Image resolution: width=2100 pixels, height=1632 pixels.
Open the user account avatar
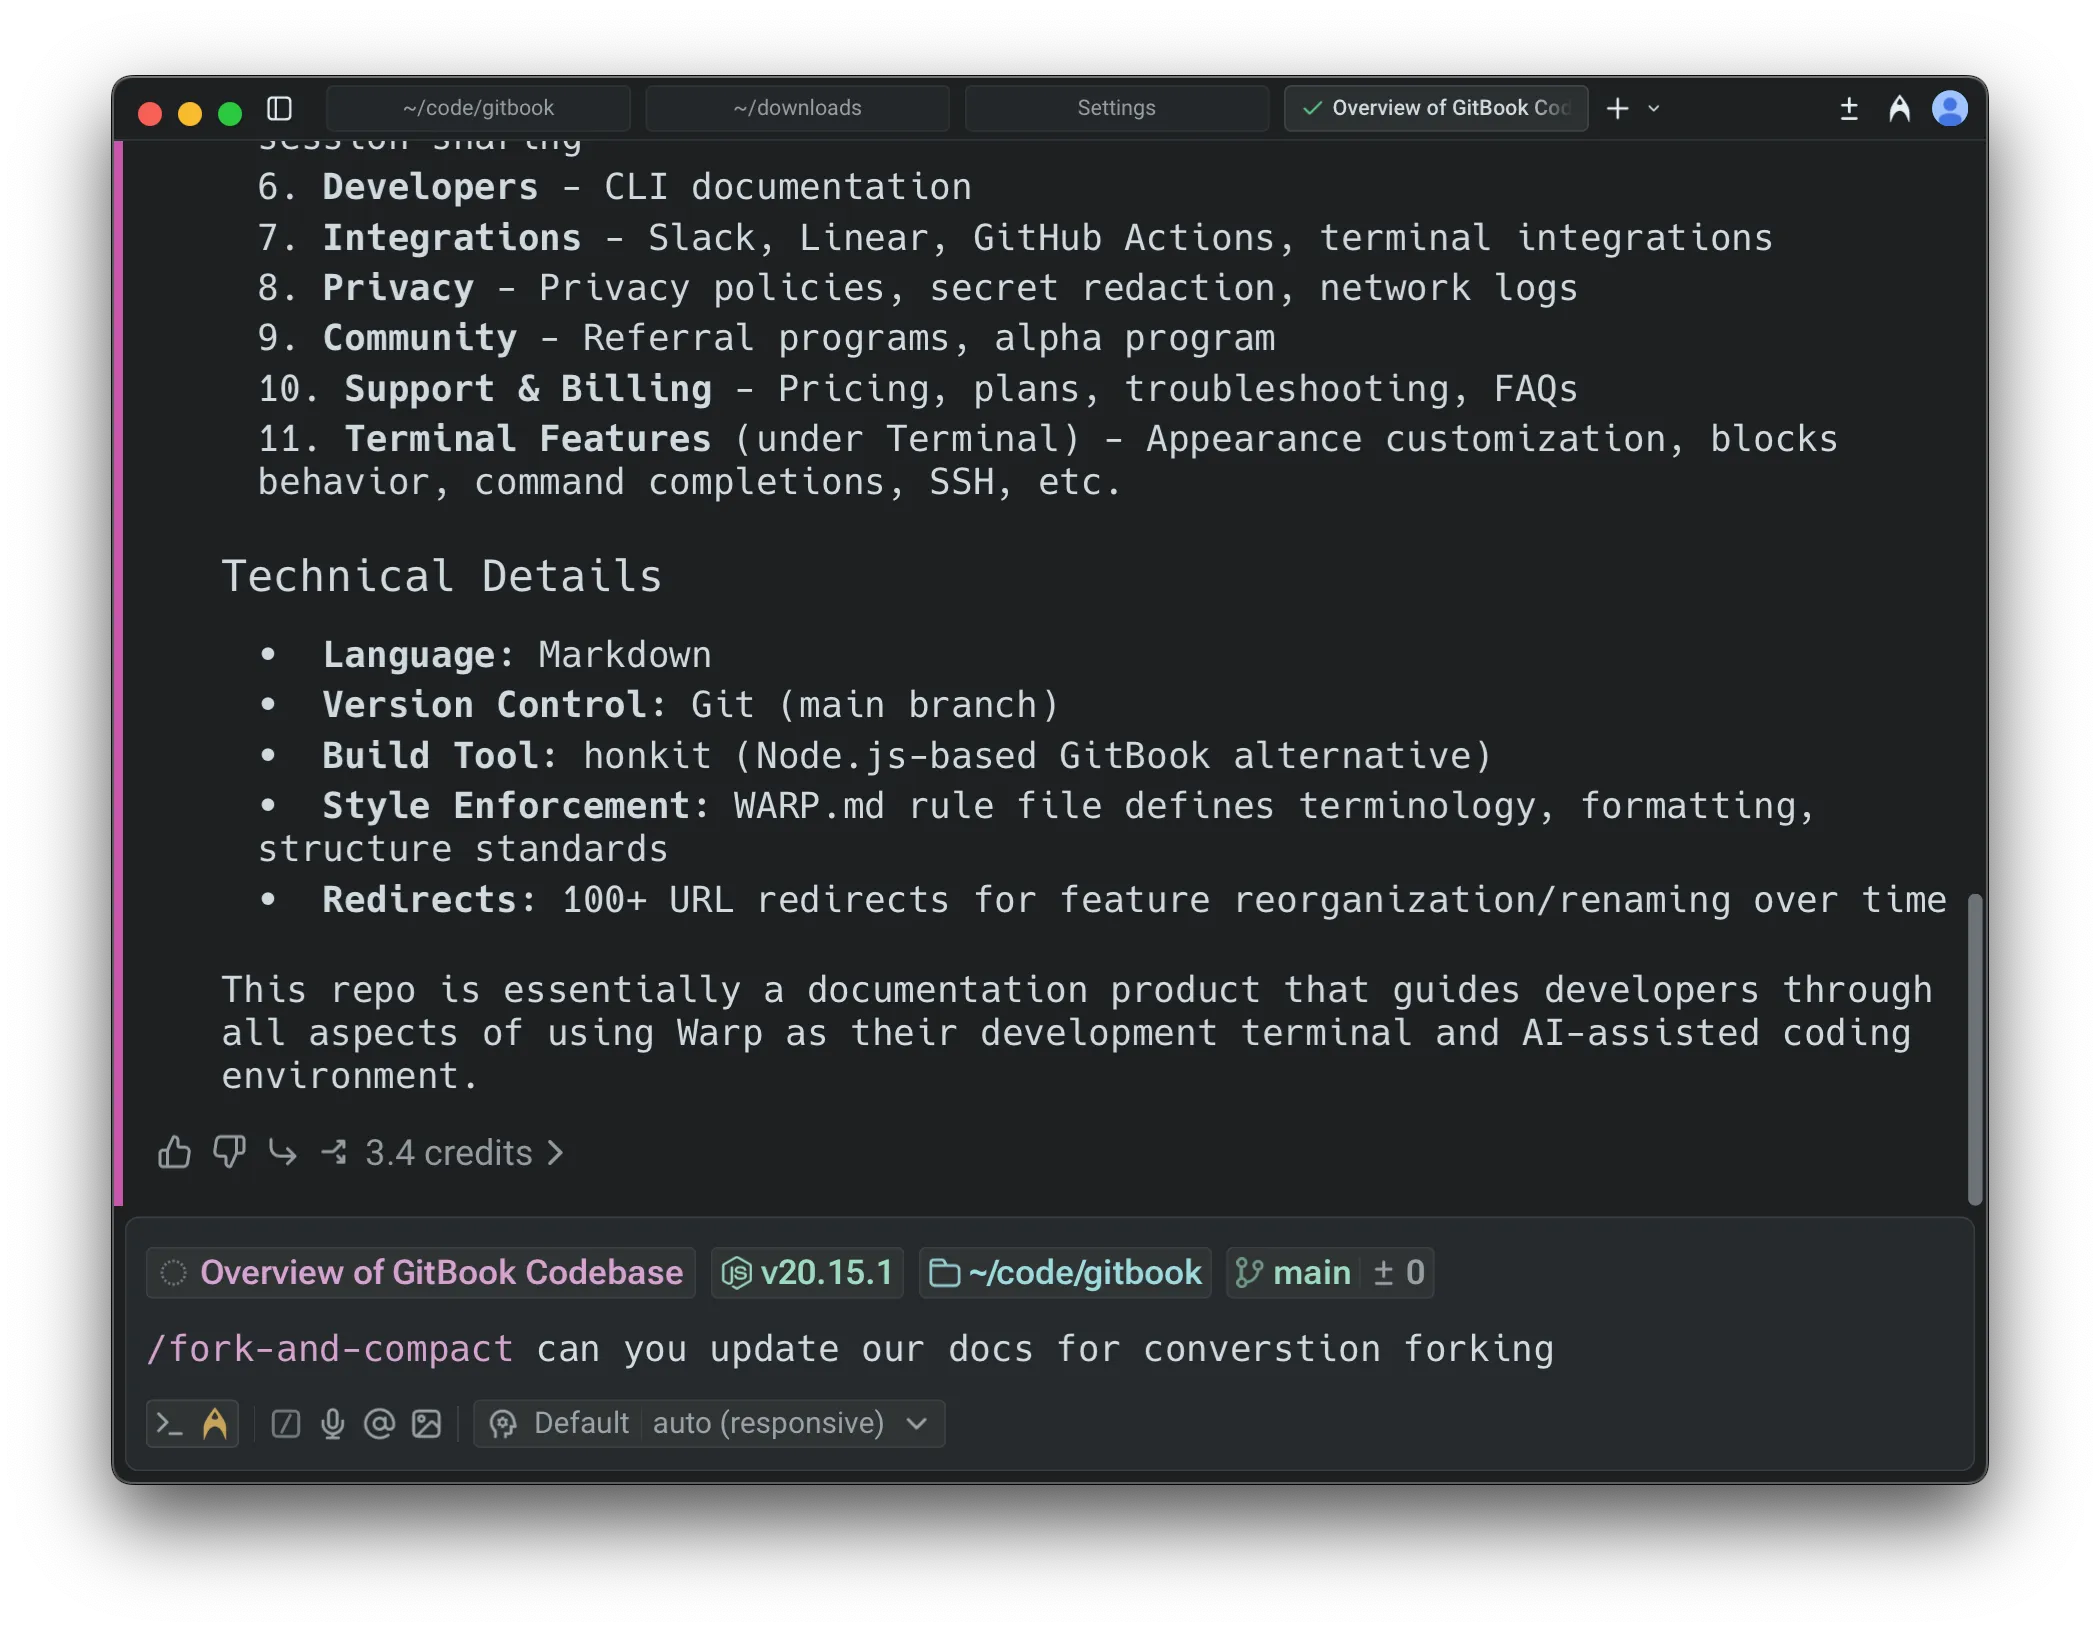tap(1950, 109)
